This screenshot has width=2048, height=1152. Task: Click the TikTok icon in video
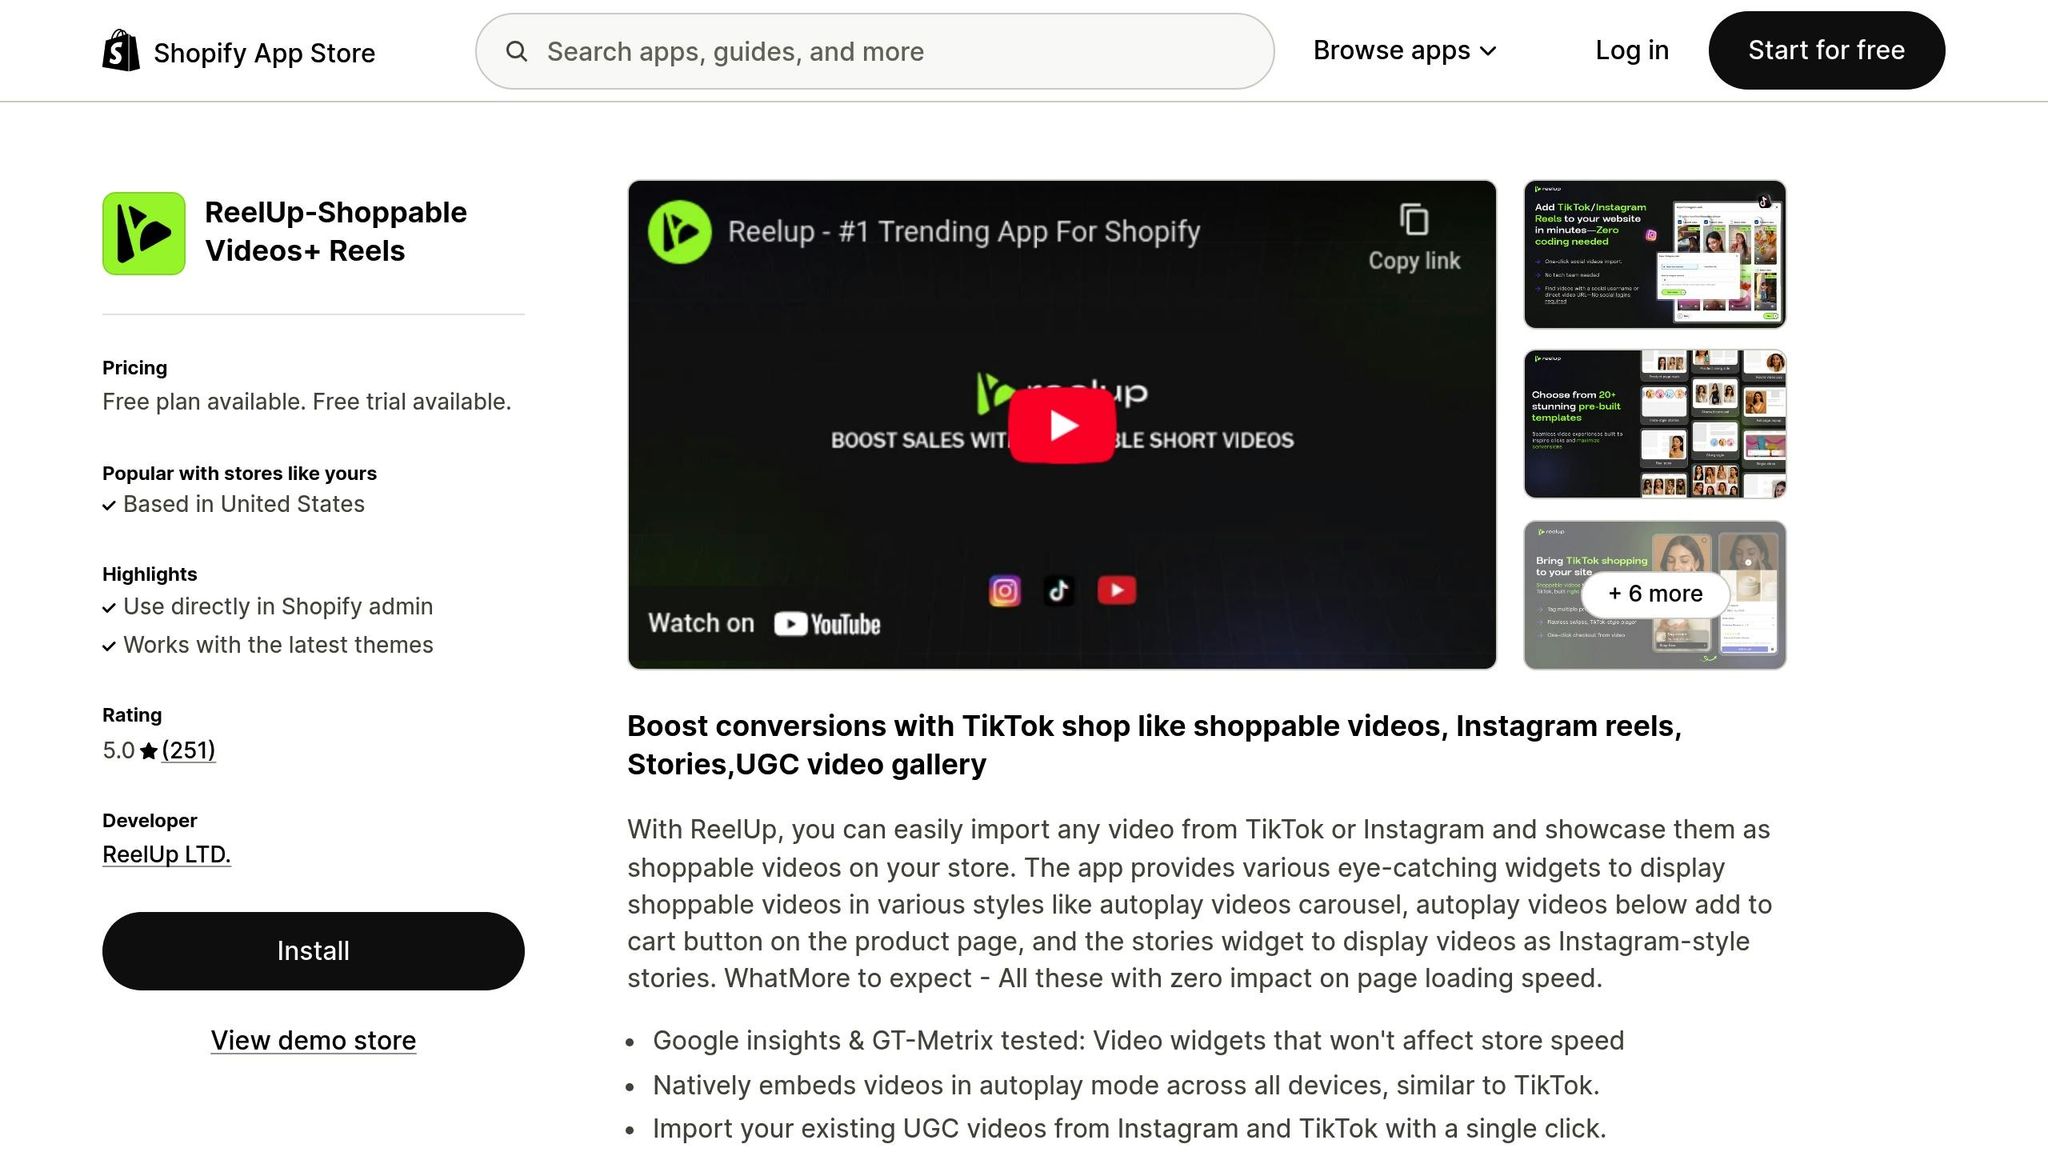click(1059, 591)
